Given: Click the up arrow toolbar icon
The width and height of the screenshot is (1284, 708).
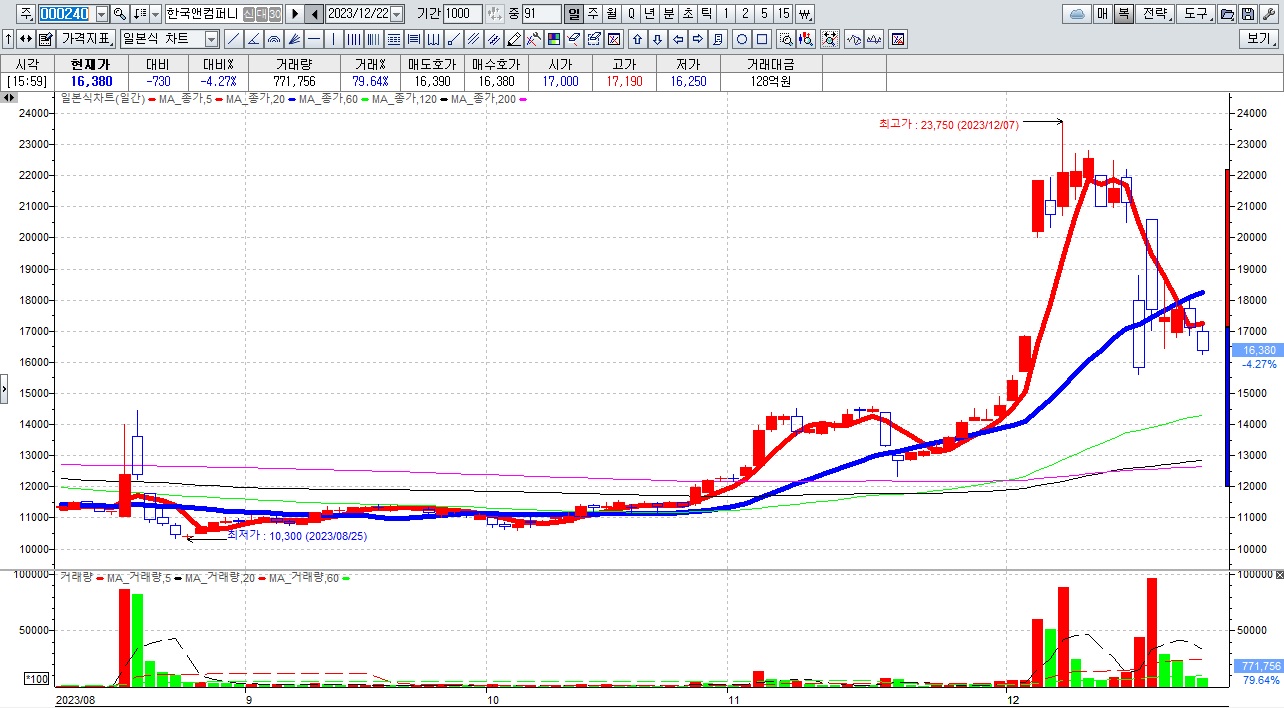Looking at the screenshot, I should [8, 39].
